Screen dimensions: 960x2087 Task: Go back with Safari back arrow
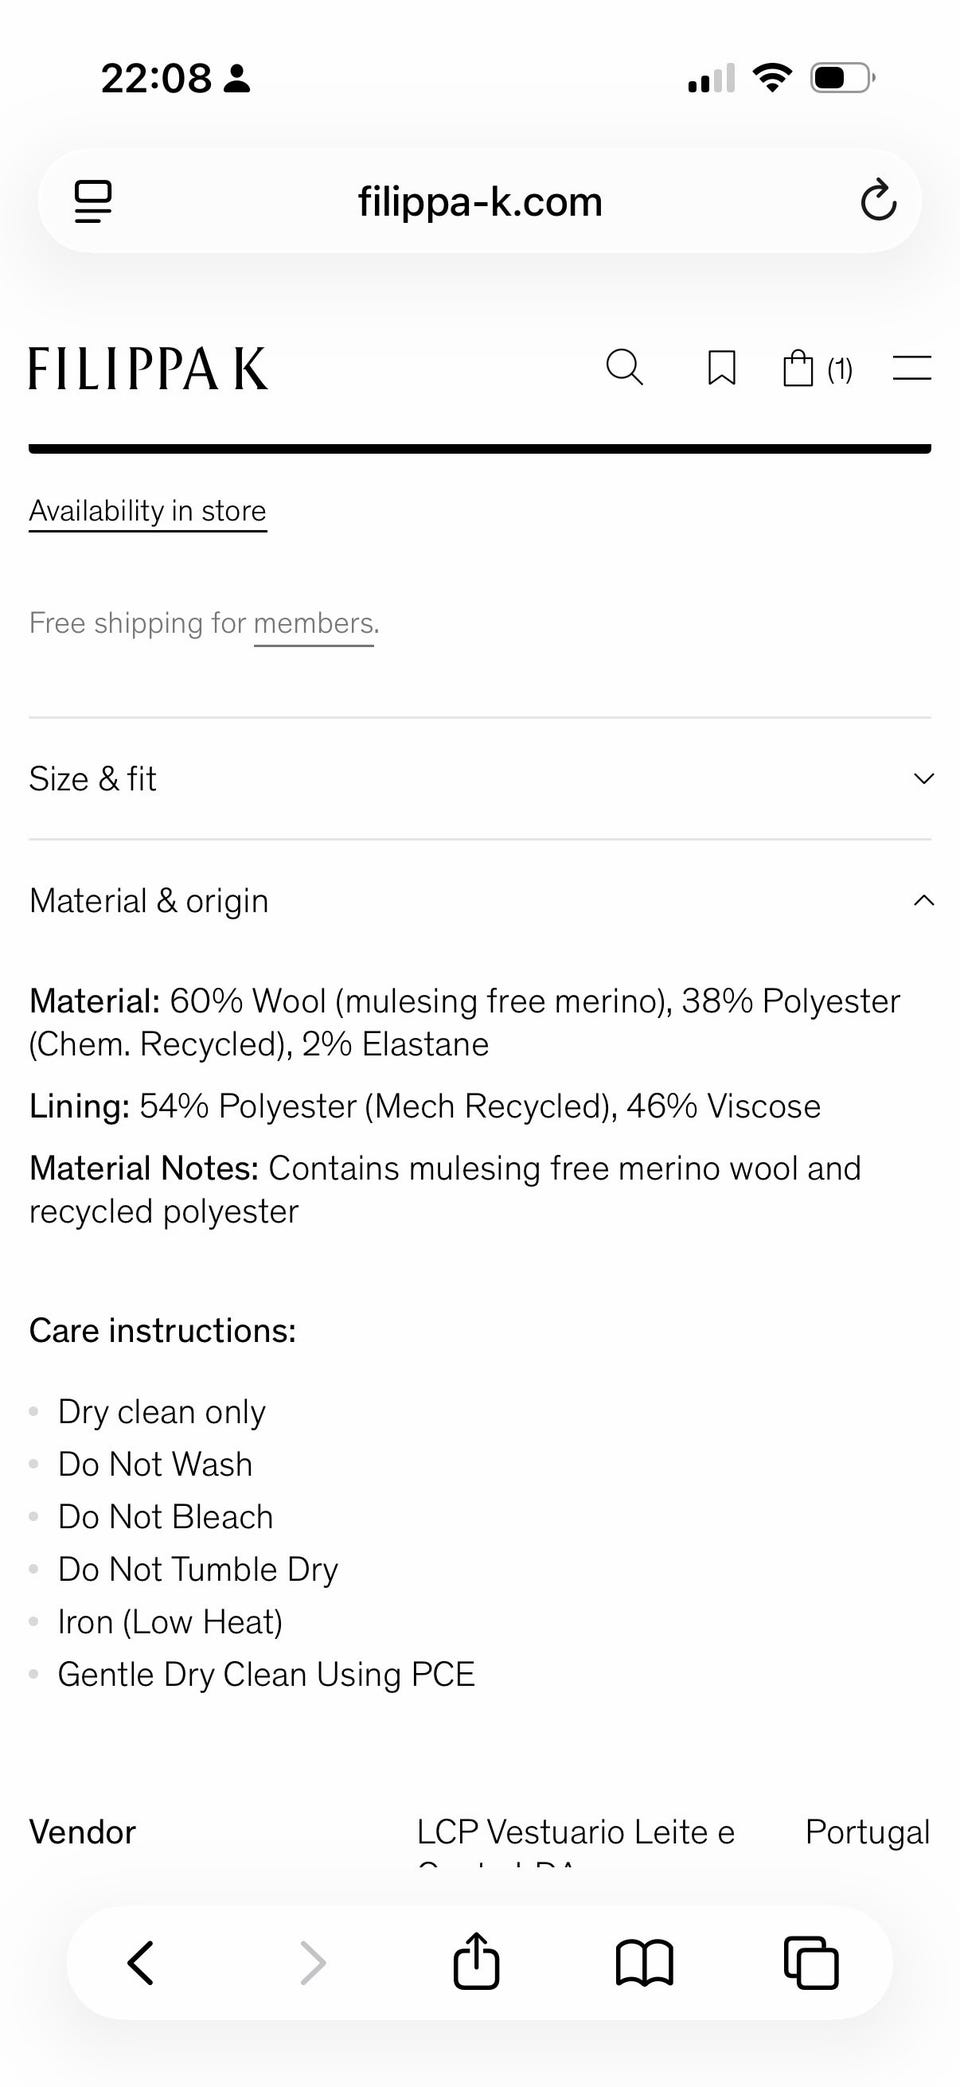pos(141,1962)
